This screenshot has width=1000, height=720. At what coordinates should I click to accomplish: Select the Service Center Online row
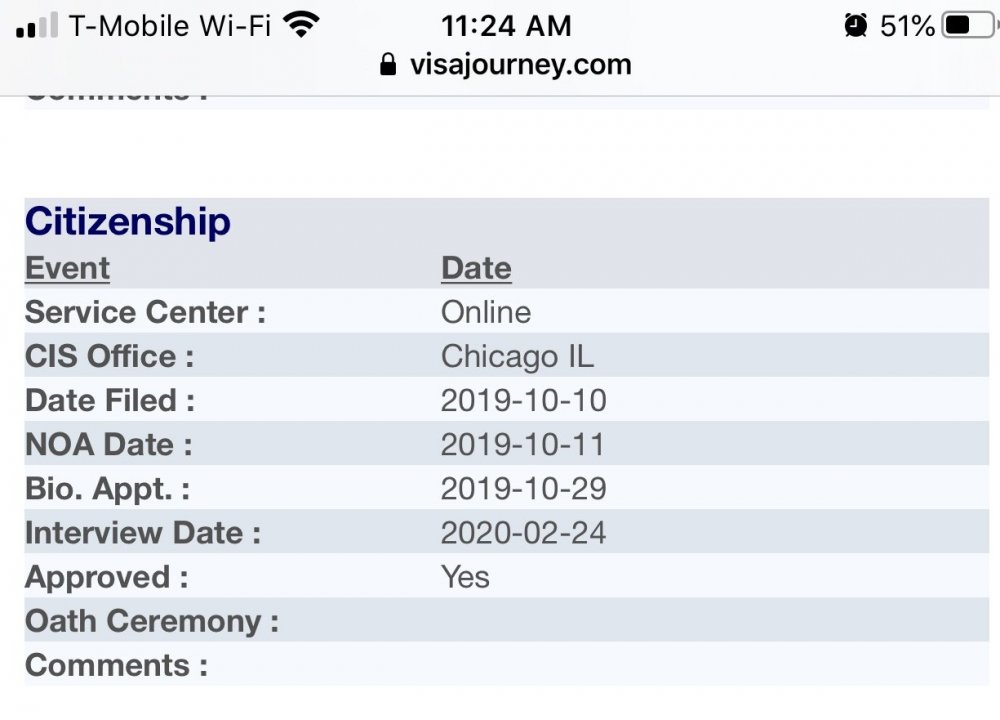point(506,312)
